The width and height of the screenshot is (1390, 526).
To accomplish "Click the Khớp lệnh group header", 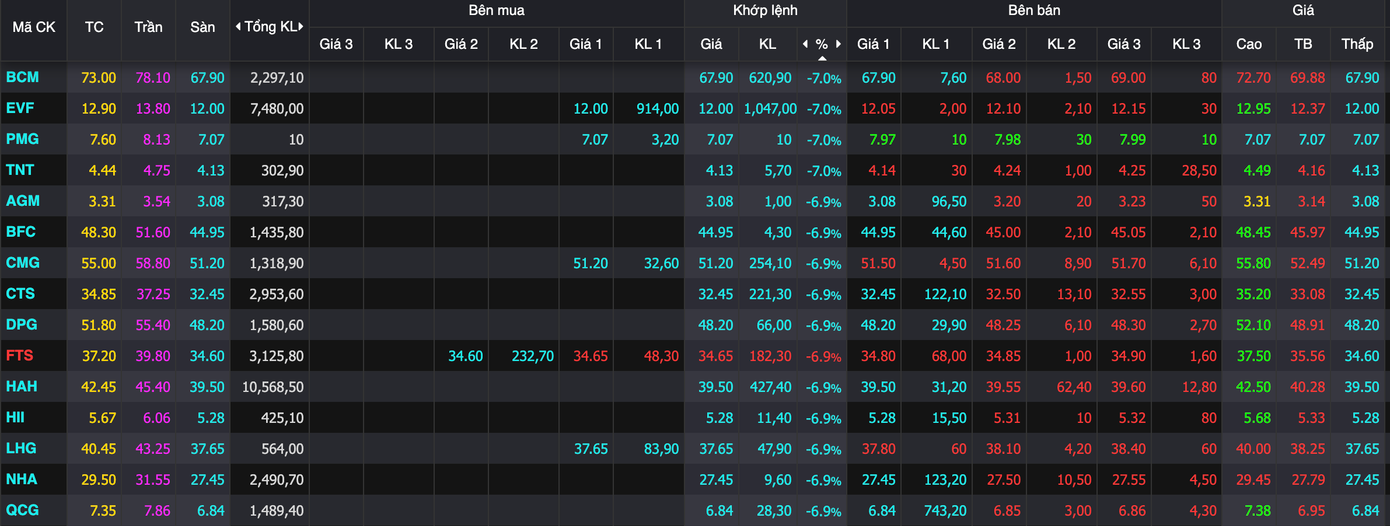I will coord(765,11).
